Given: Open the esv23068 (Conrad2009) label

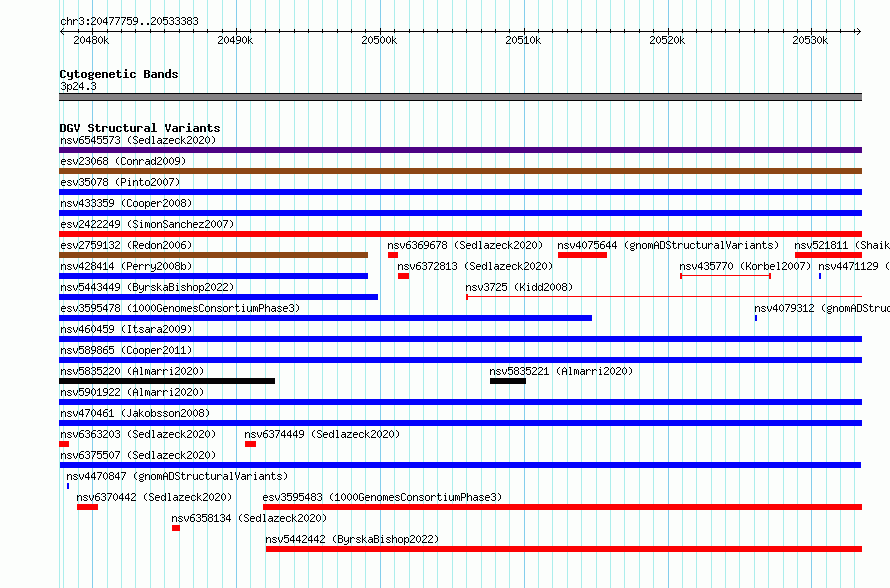Looking at the screenshot, I should (123, 161).
